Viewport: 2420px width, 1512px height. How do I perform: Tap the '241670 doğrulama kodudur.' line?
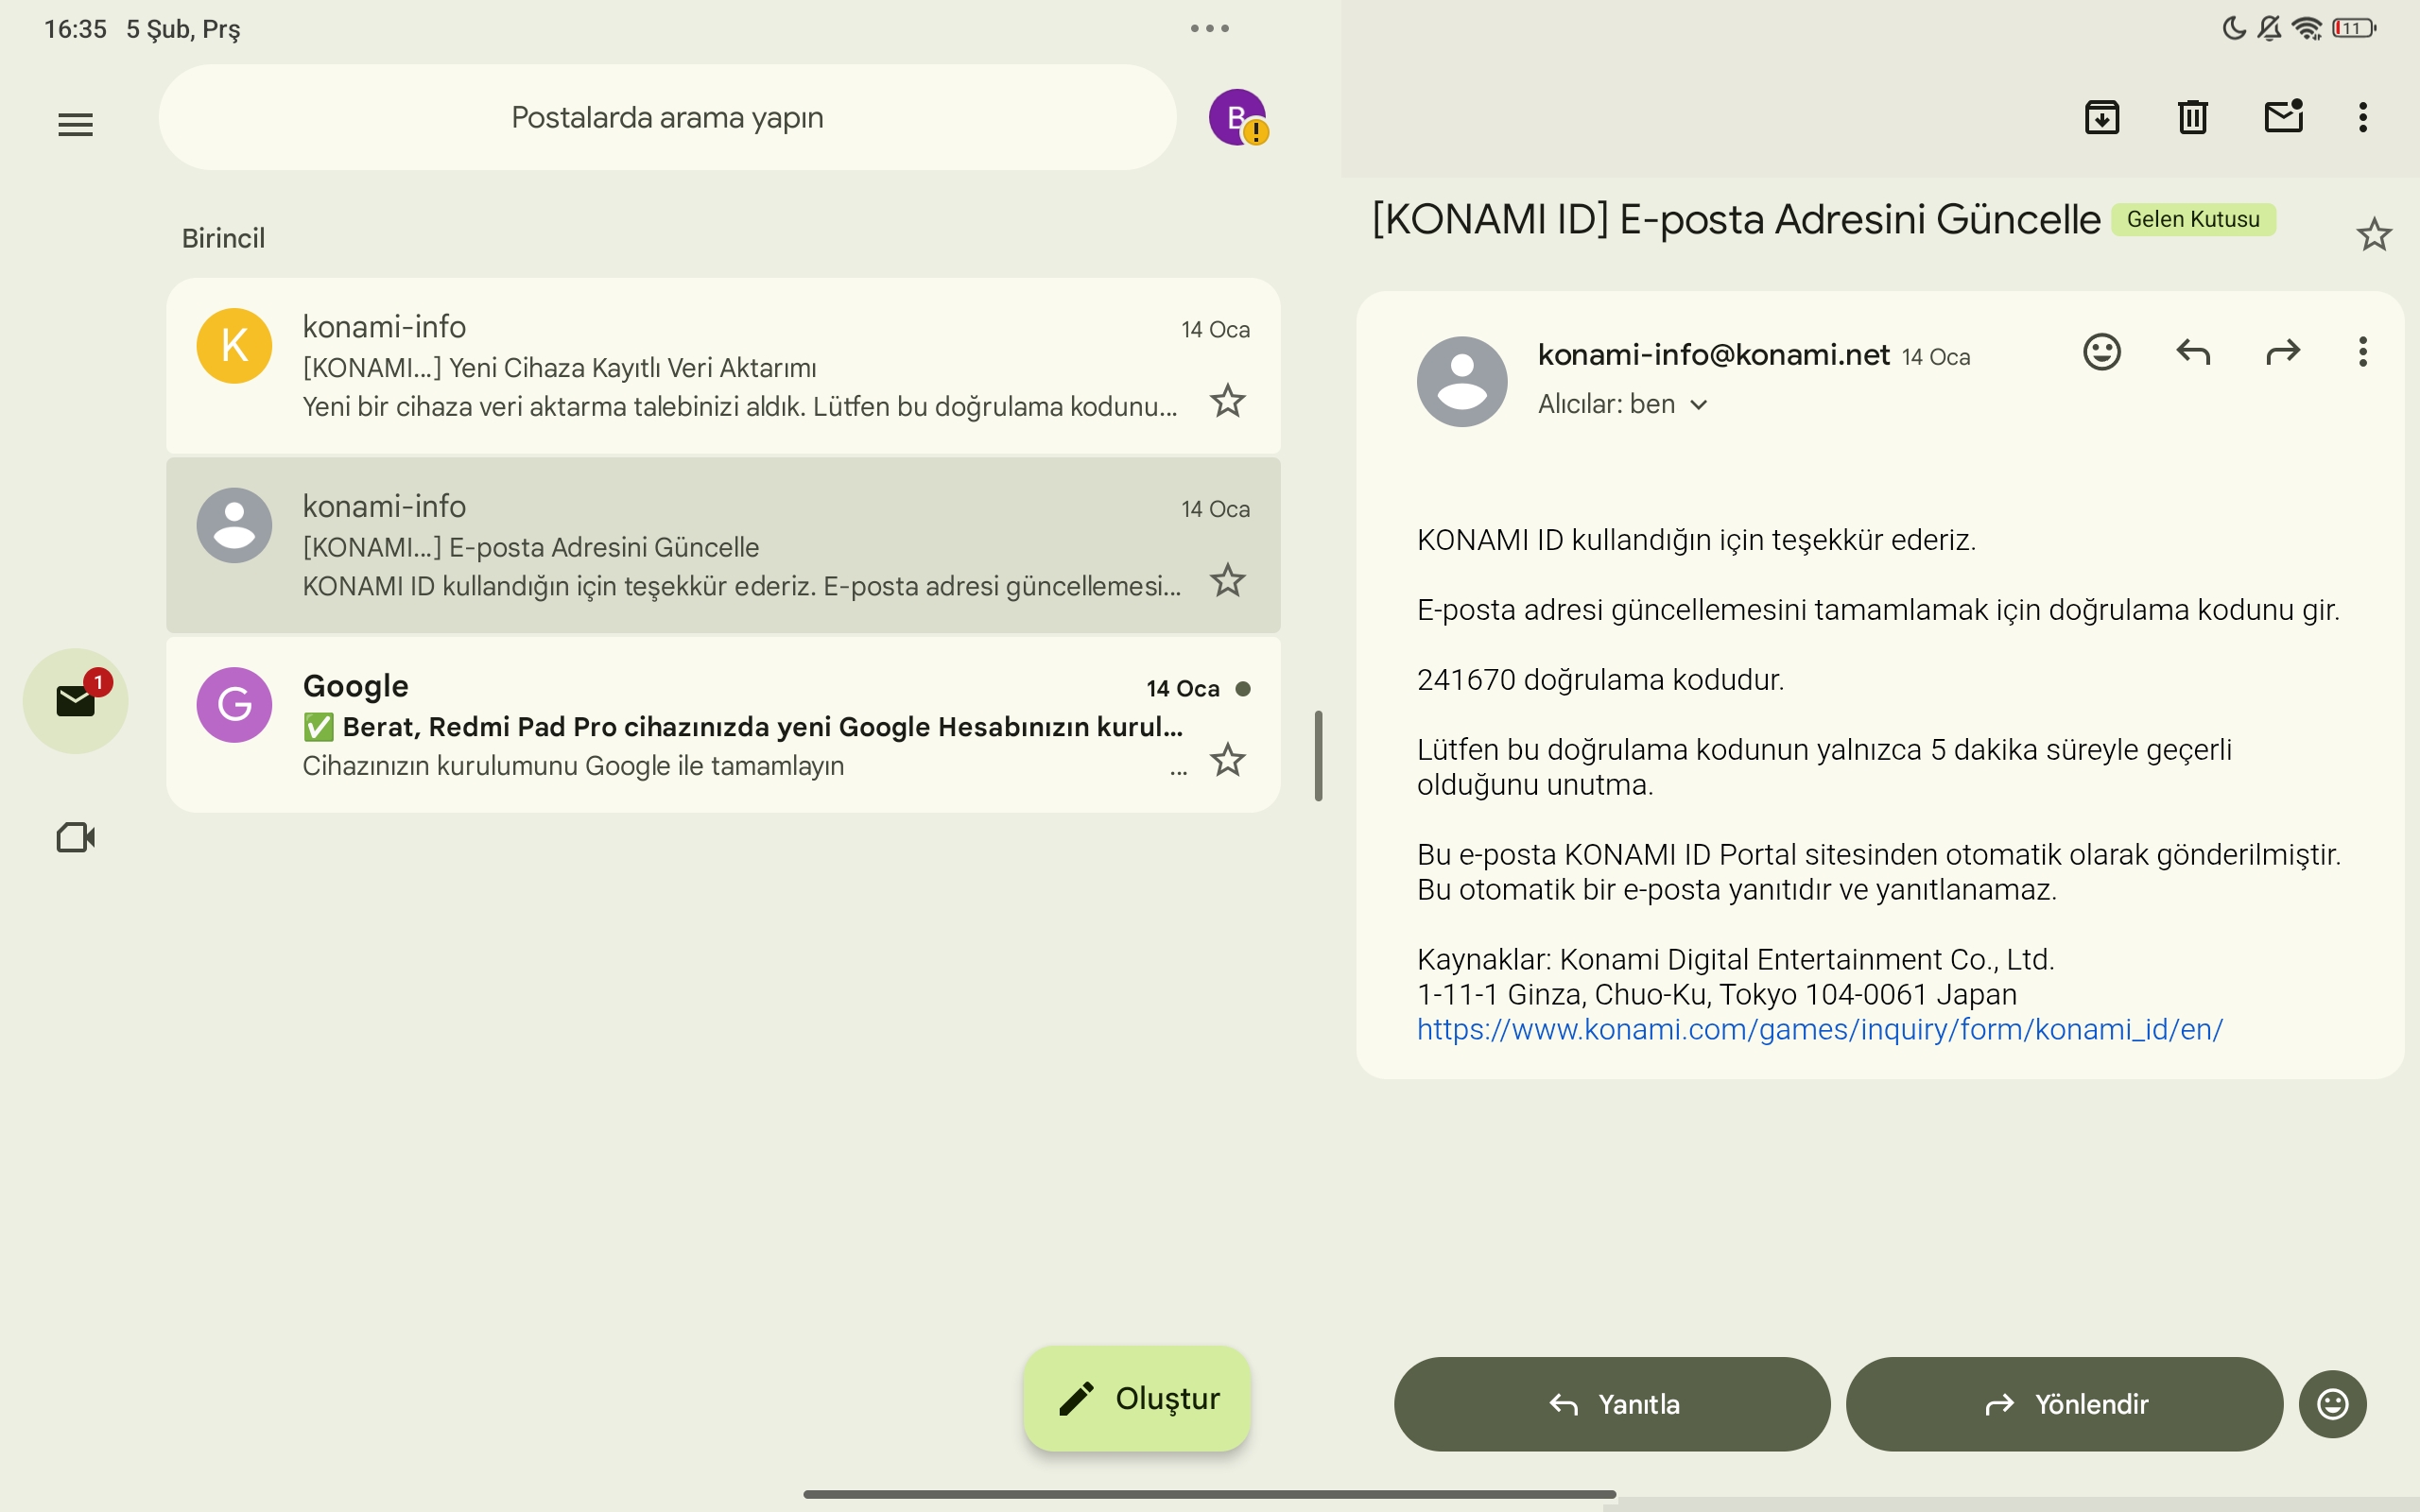click(1600, 679)
